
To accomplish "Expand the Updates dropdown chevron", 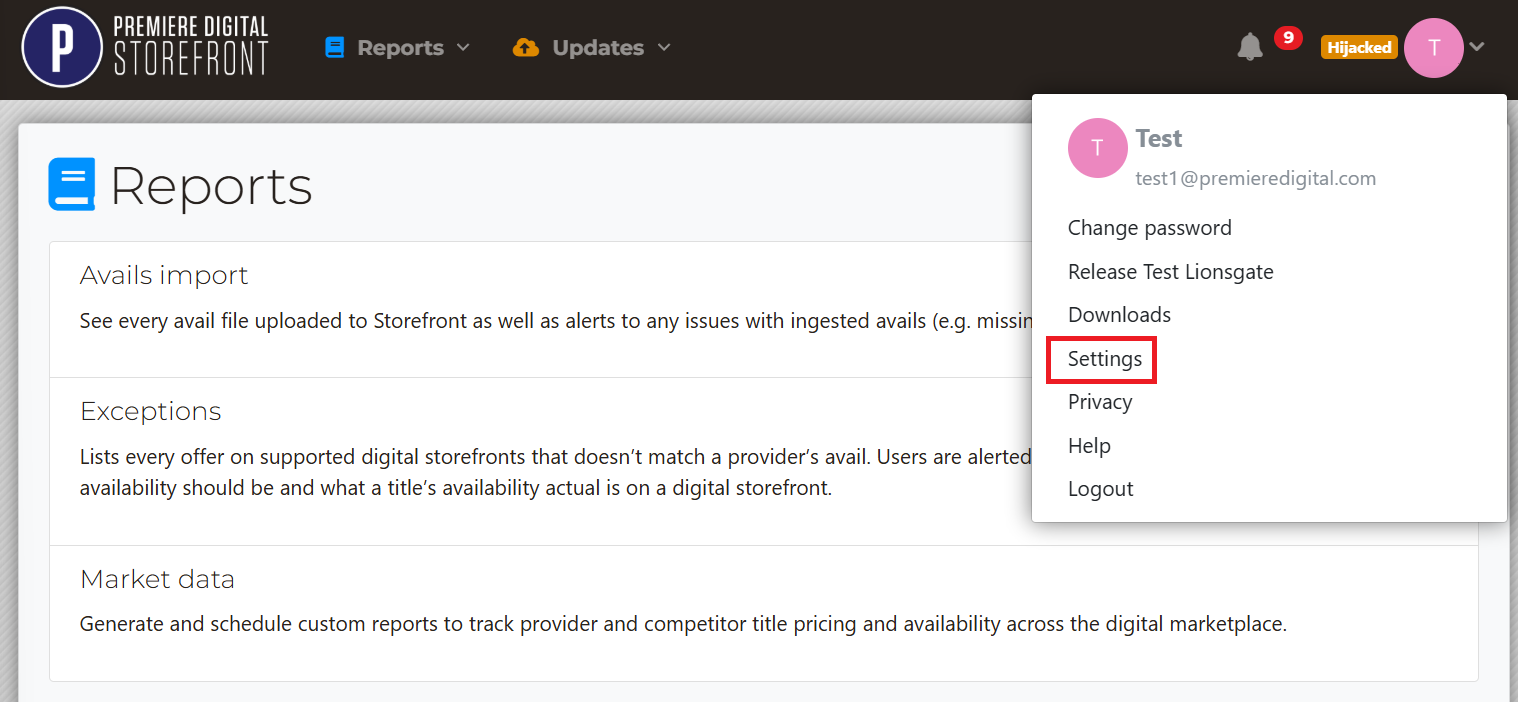I will tap(664, 47).
